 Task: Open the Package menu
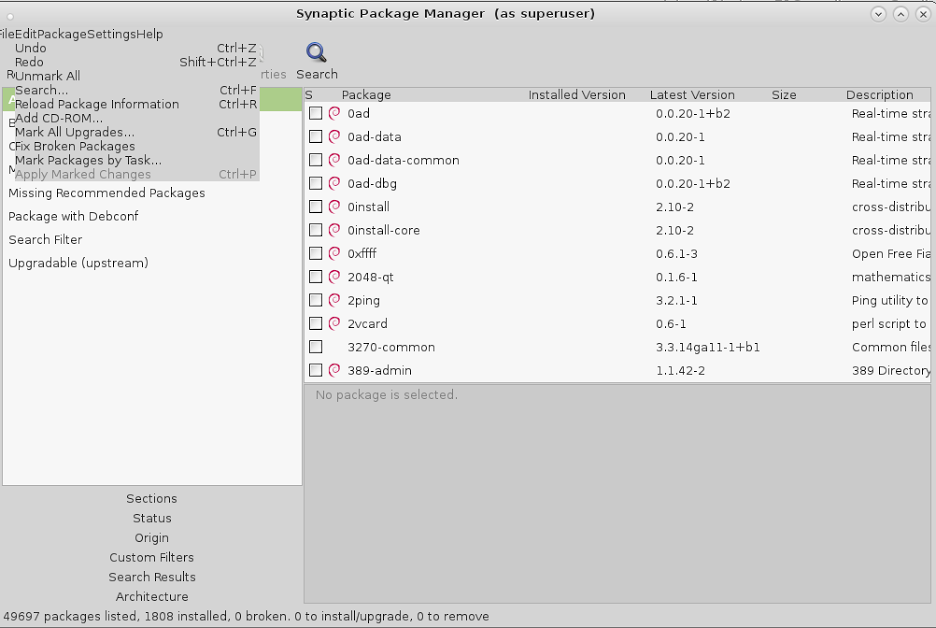coord(62,34)
